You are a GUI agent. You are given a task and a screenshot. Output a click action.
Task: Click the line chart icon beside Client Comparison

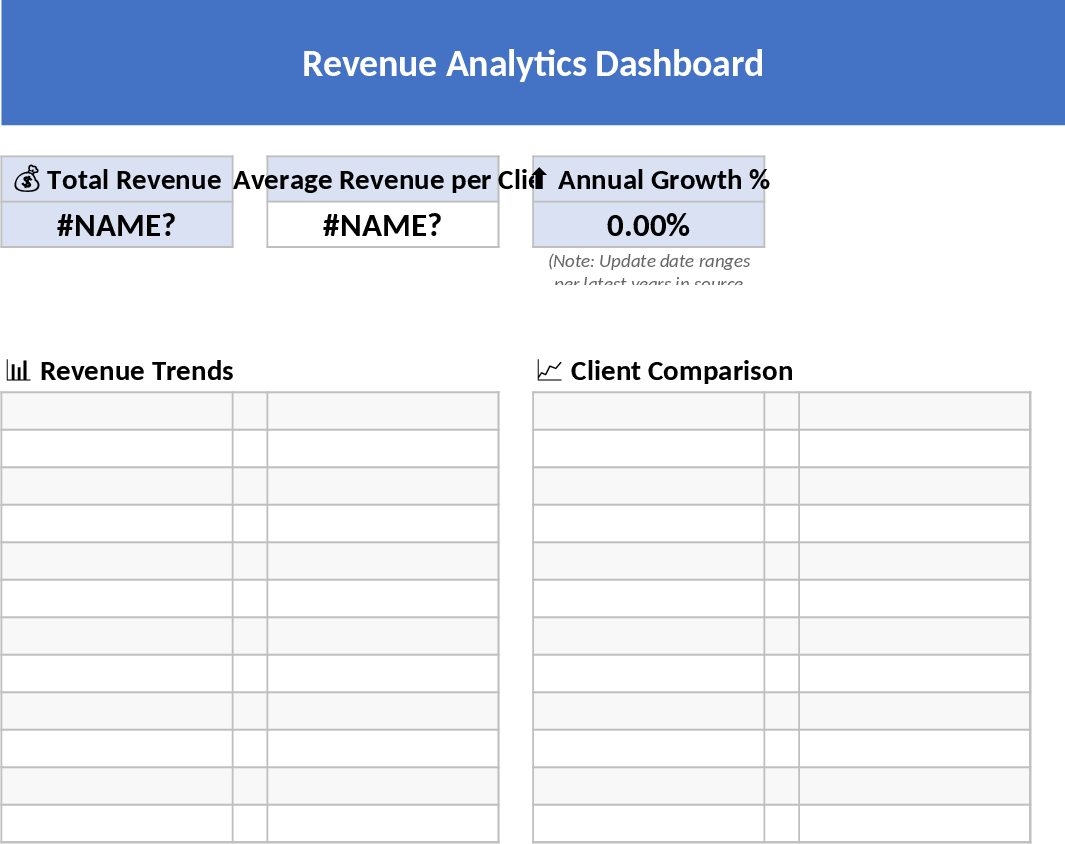pos(549,370)
